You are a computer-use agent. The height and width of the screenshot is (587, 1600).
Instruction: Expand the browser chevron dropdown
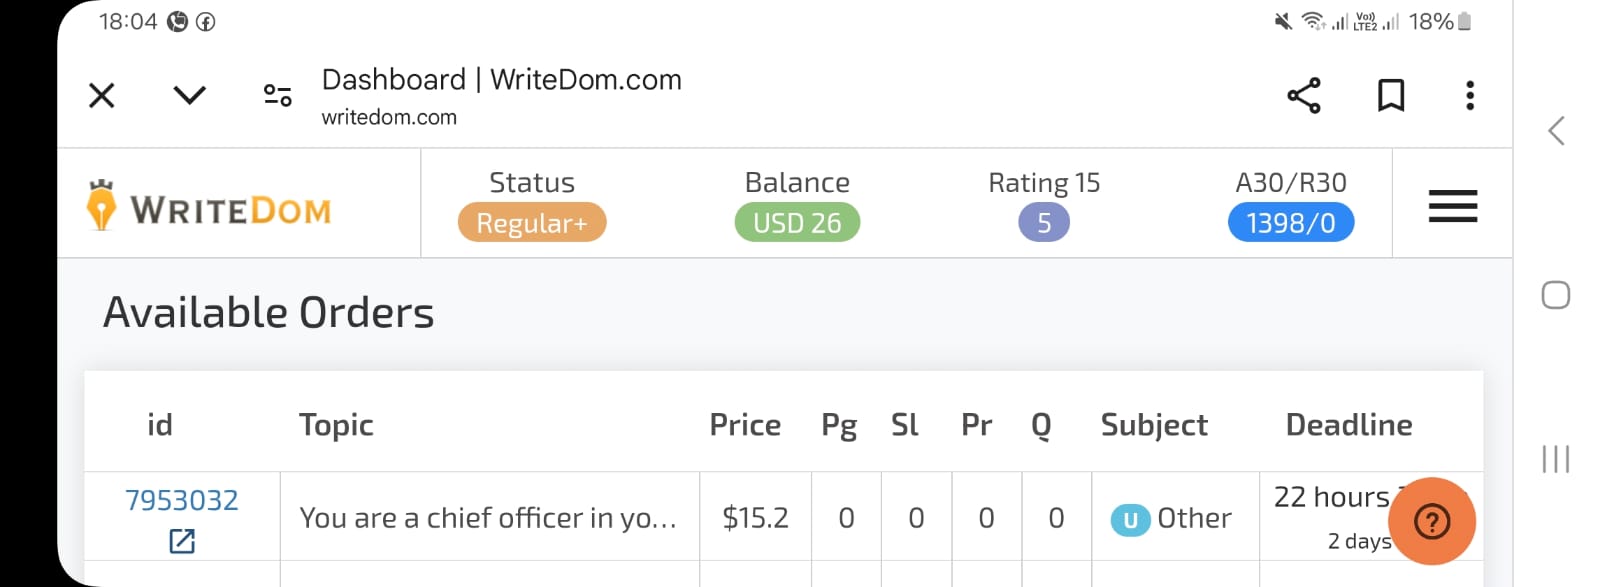tap(189, 95)
